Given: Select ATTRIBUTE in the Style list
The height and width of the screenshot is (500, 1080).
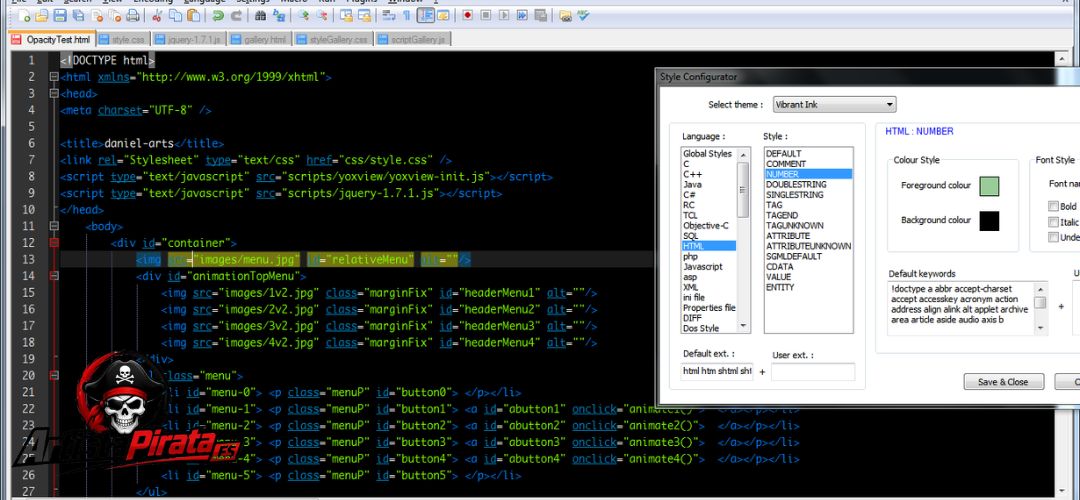Looking at the screenshot, I should pos(787,236).
